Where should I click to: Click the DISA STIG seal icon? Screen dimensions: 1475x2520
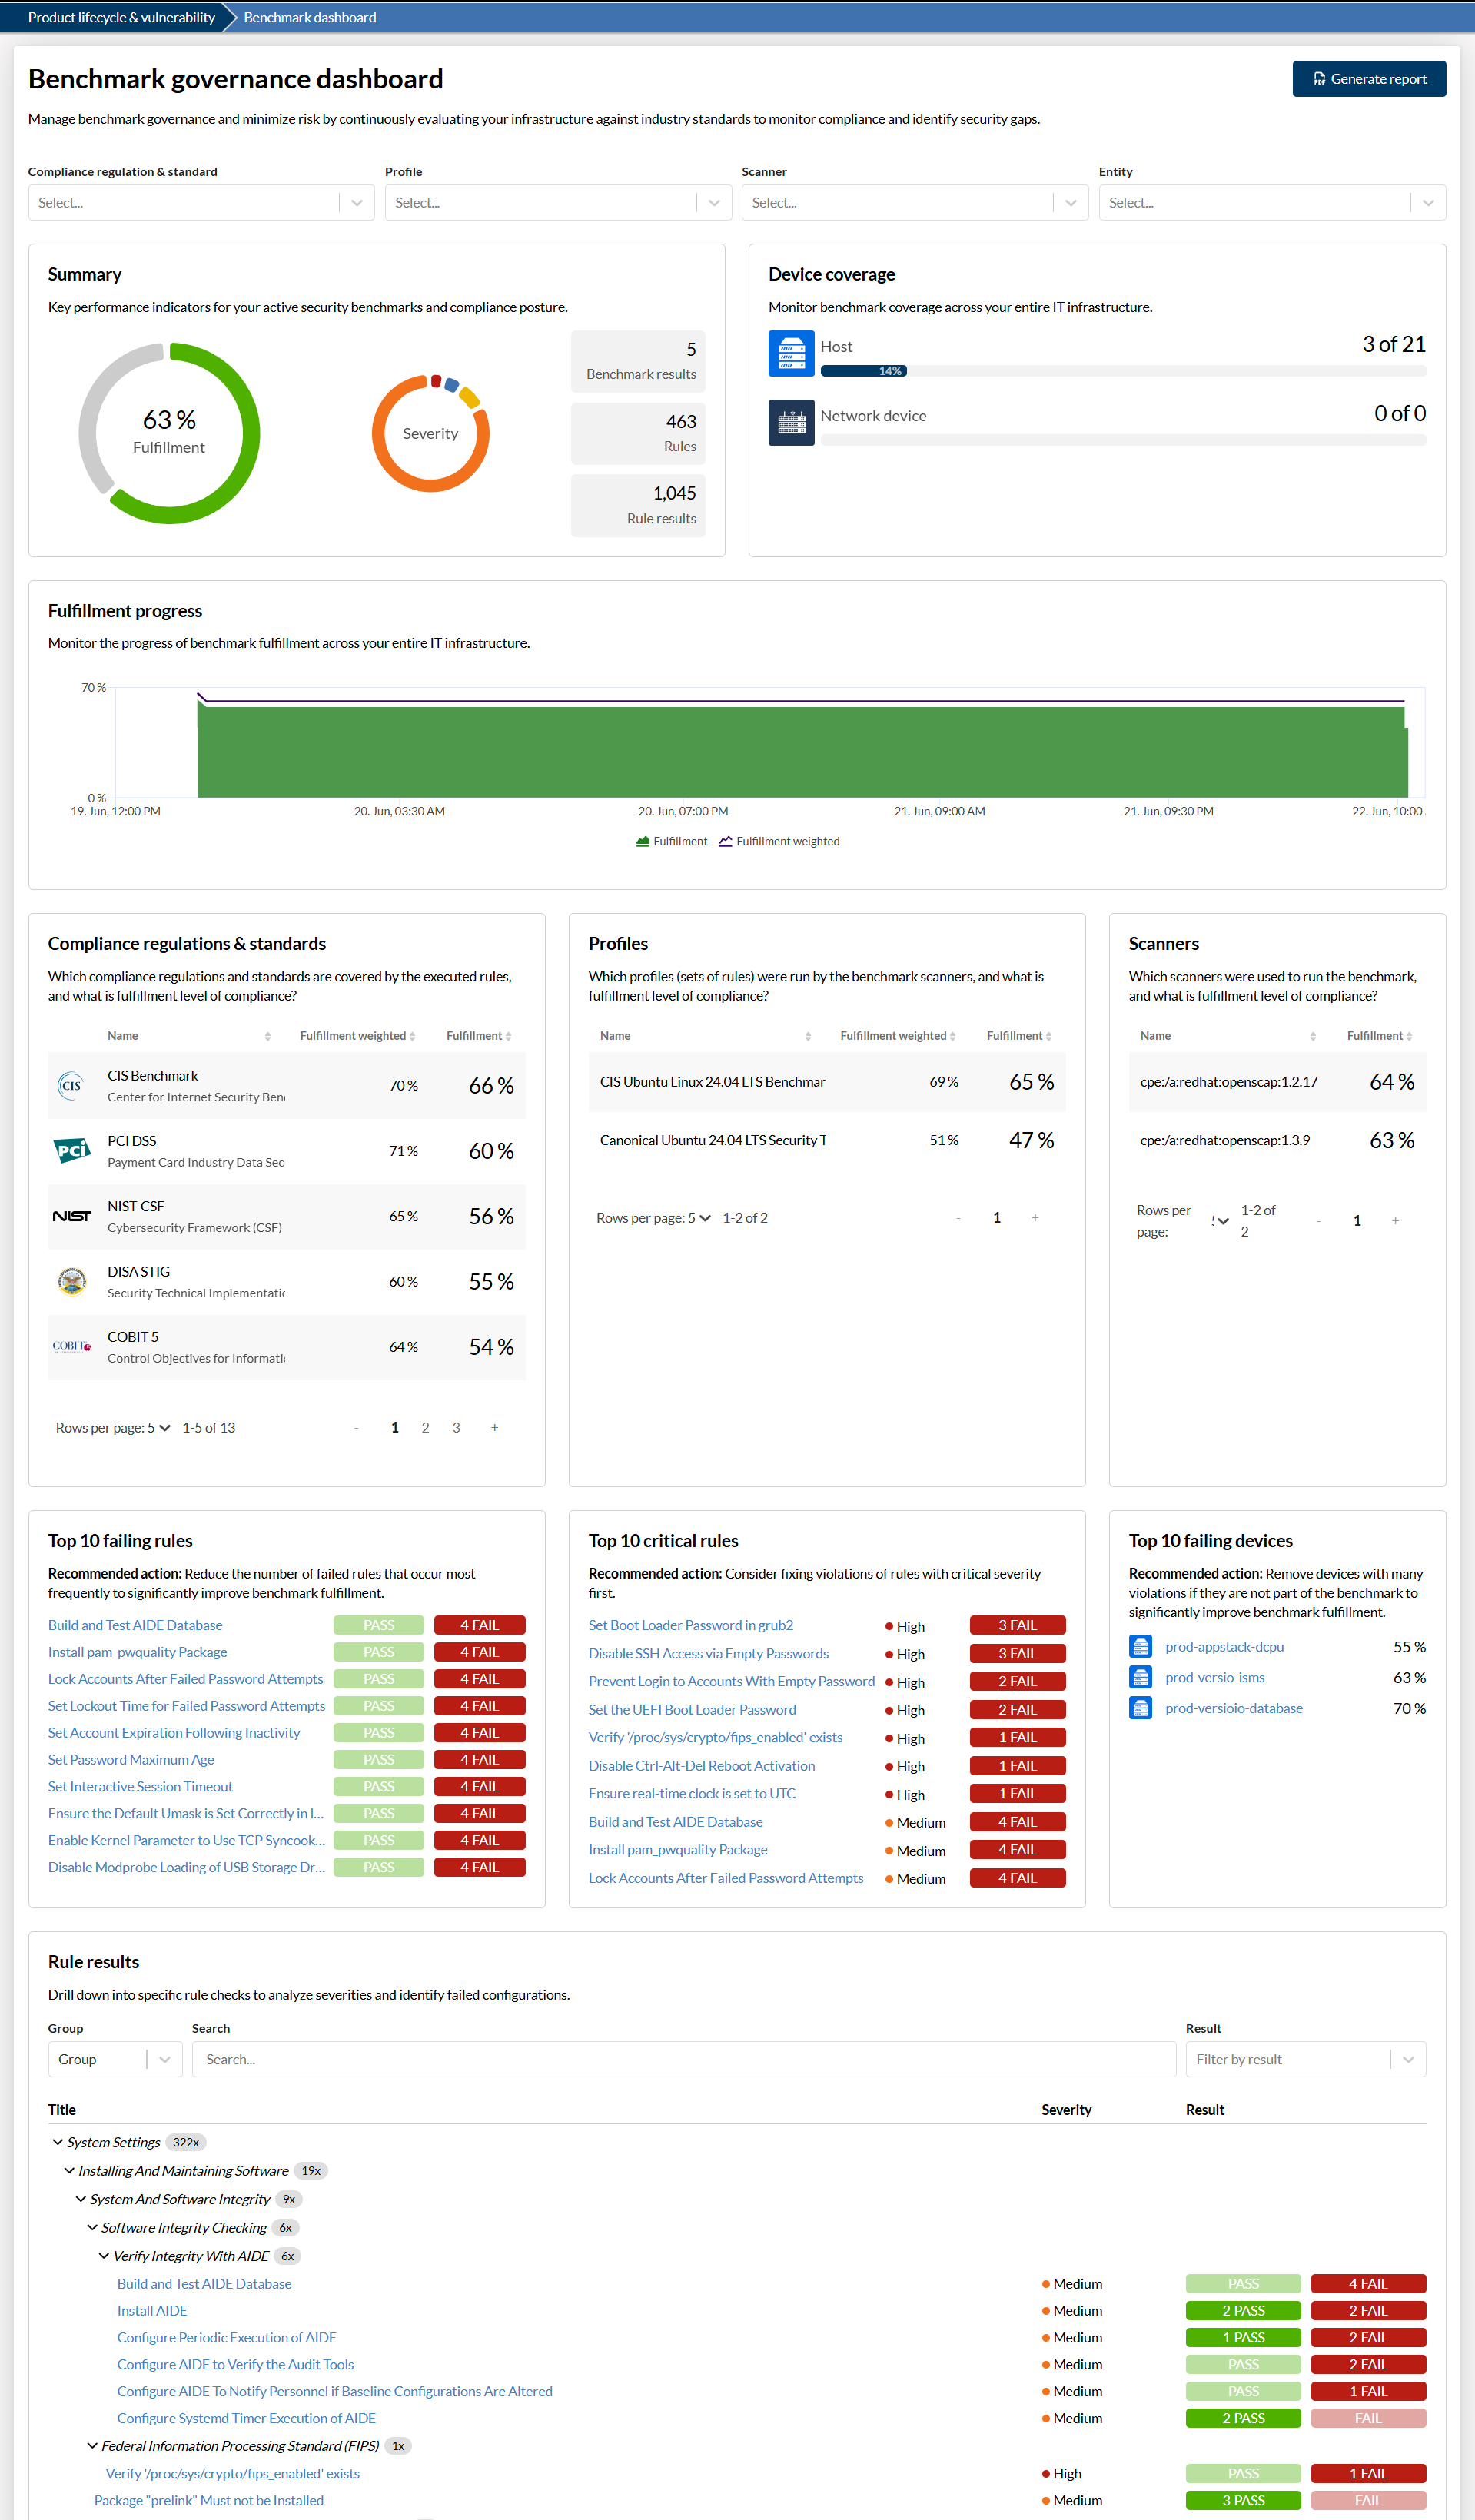click(71, 1281)
